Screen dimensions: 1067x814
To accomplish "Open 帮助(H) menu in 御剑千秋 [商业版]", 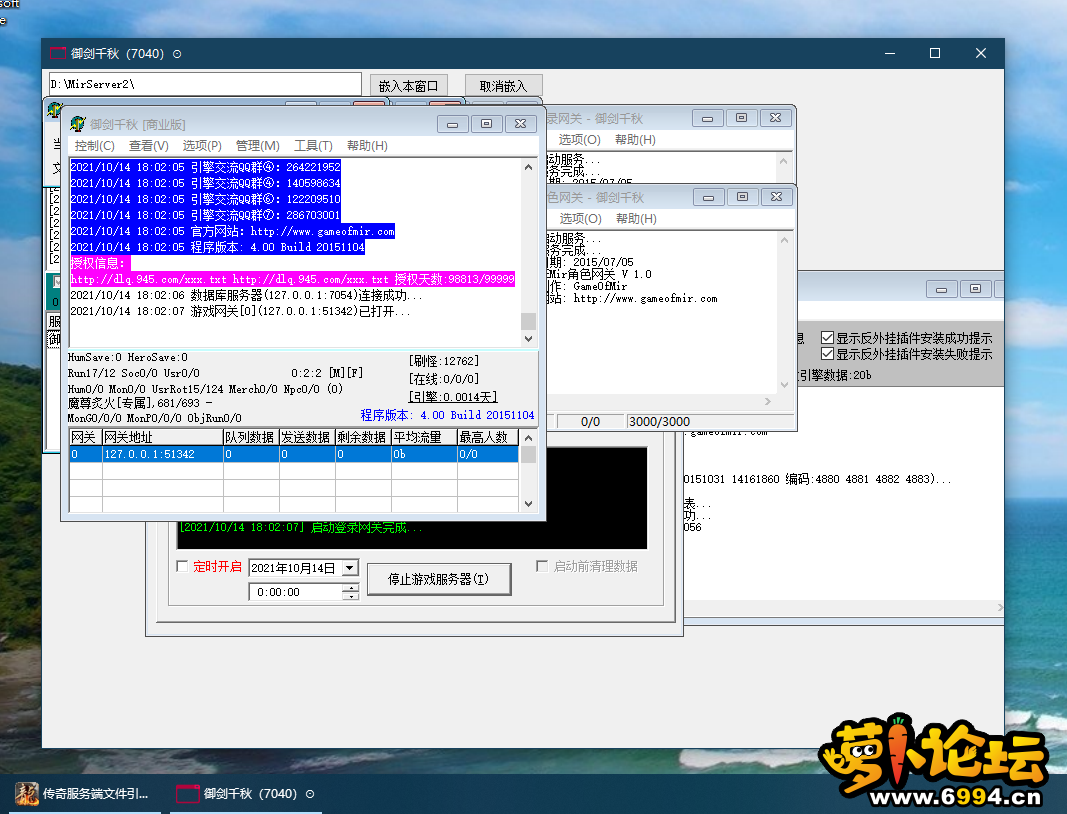I will tap(367, 146).
